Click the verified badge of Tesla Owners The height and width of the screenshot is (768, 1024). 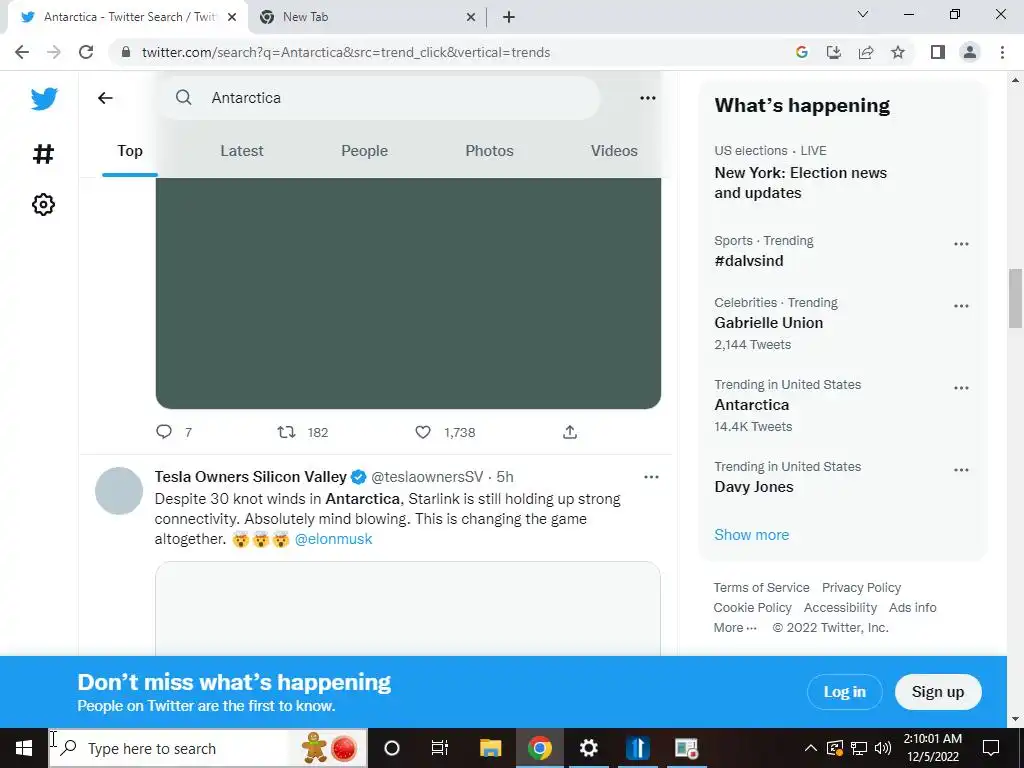(359, 477)
